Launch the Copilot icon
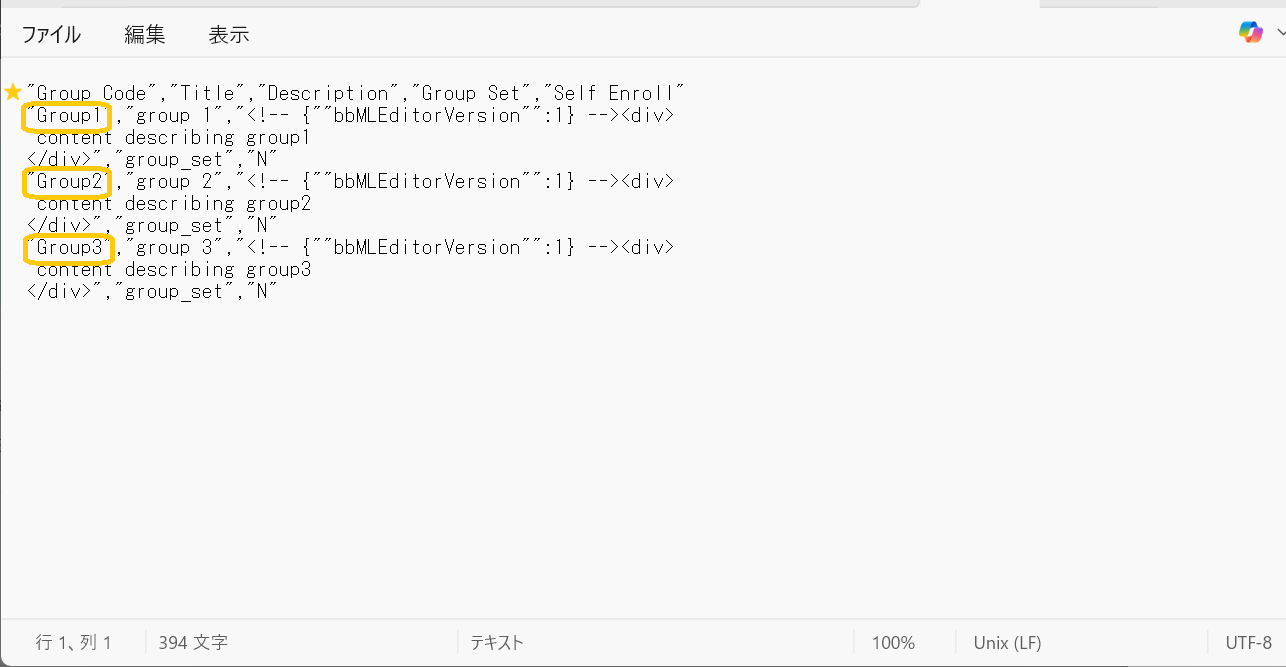Viewport: 1286px width, 667px height. tap(1250, 32)
